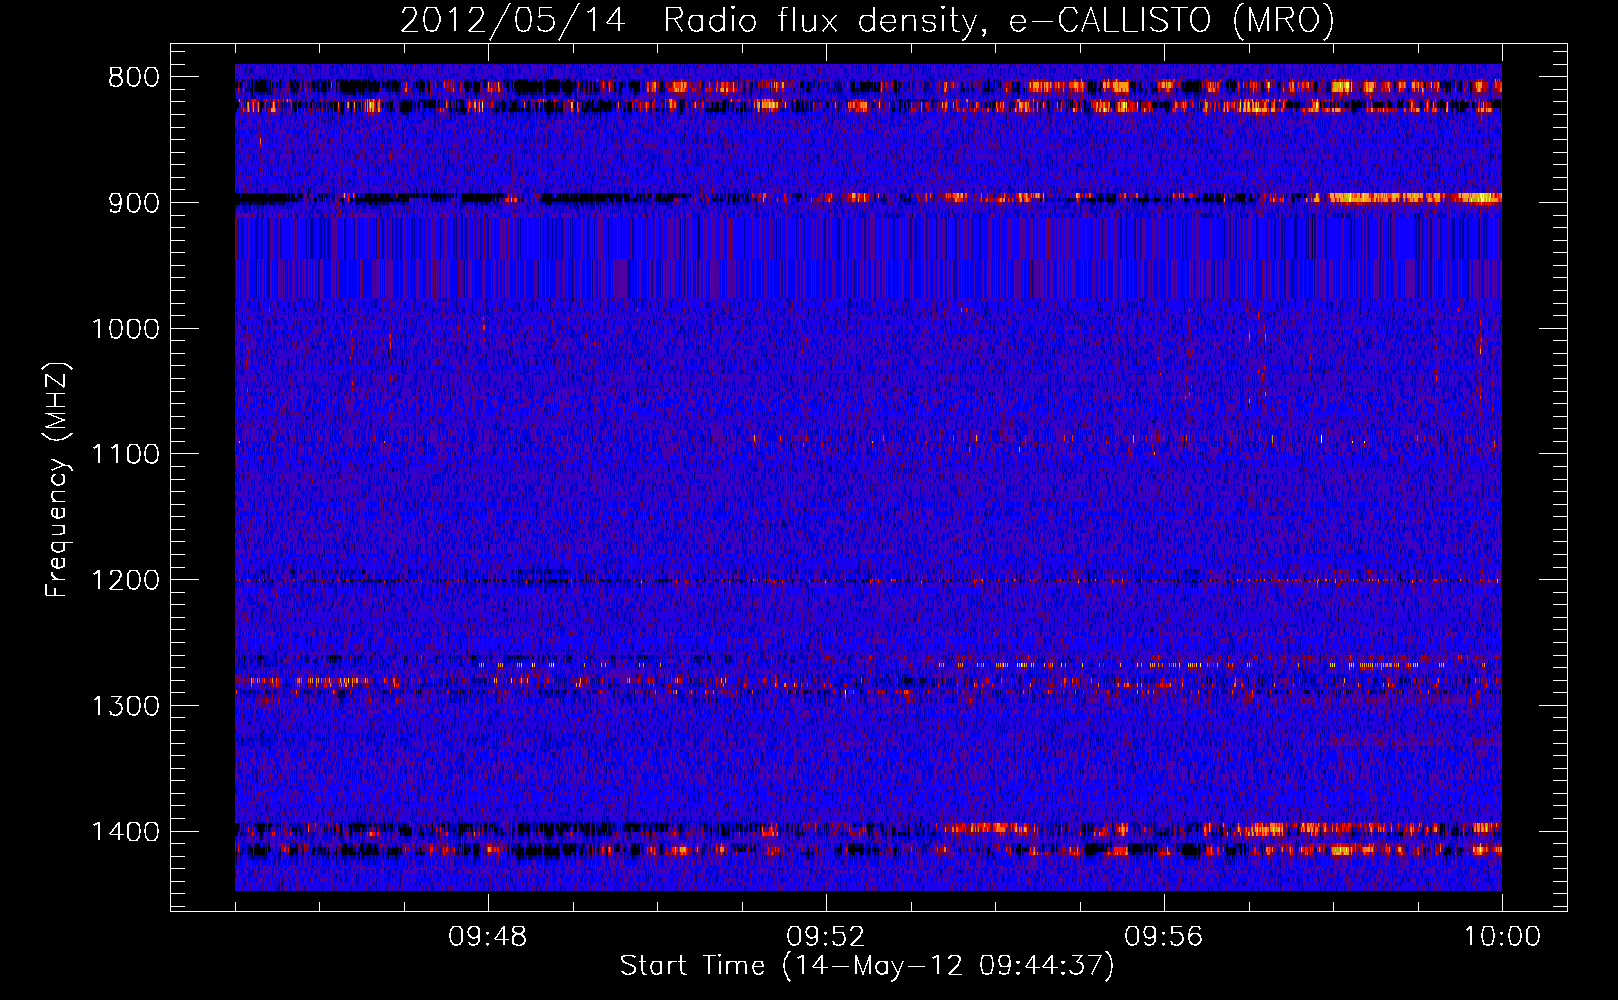Screen dimensions: 1618x1000
Task: Click the 09:48 time tick label
Action: pyautogui.click(x=488, y=937)
